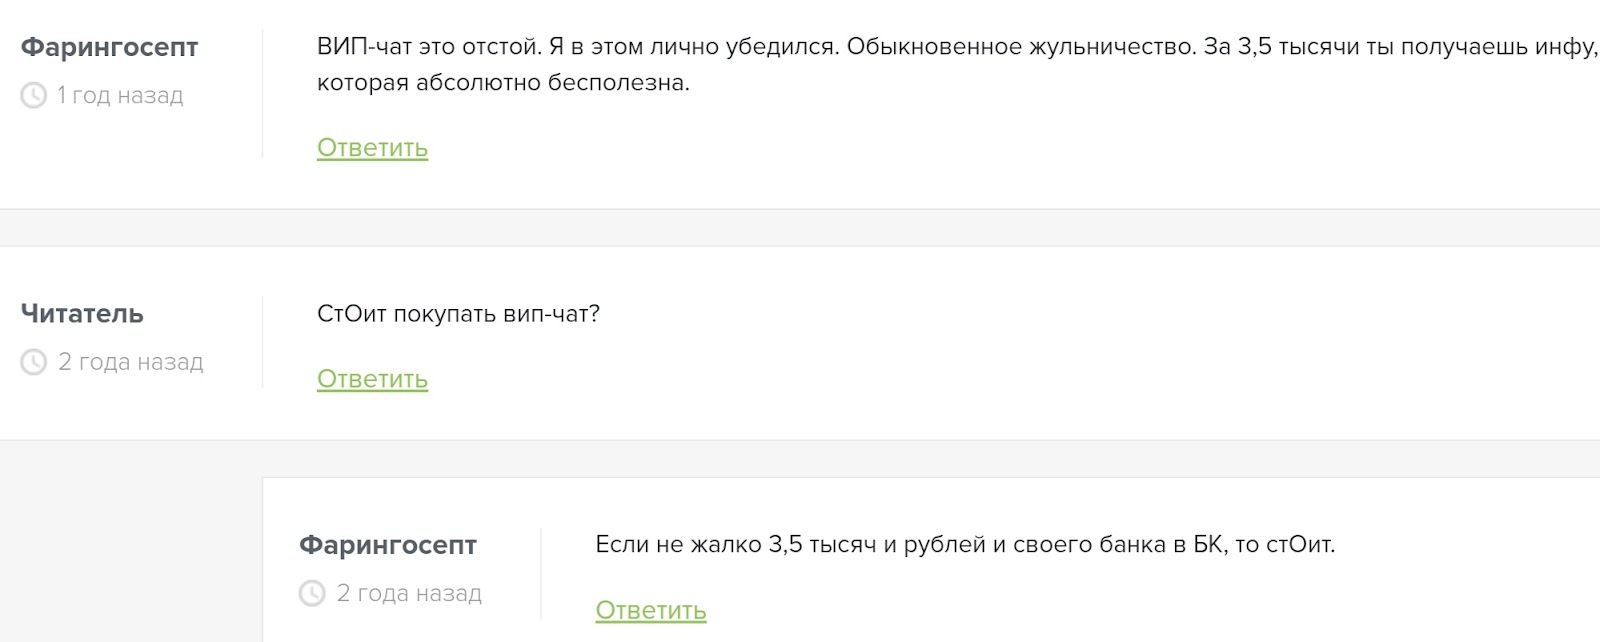Viewport: 1600px width, 642px height.
Task: Reply to the nested "Если не жалко" comment
Action: coord(651,611)
